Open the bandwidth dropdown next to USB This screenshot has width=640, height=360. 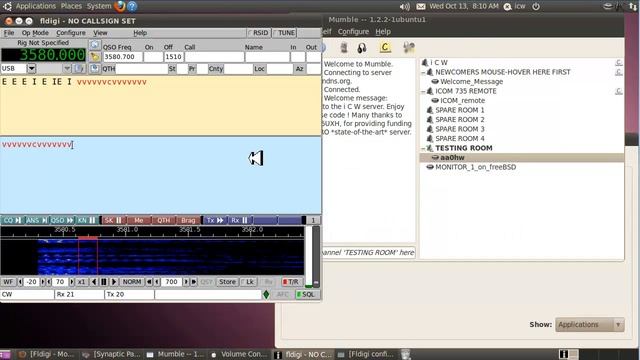[x=67, y=69]
